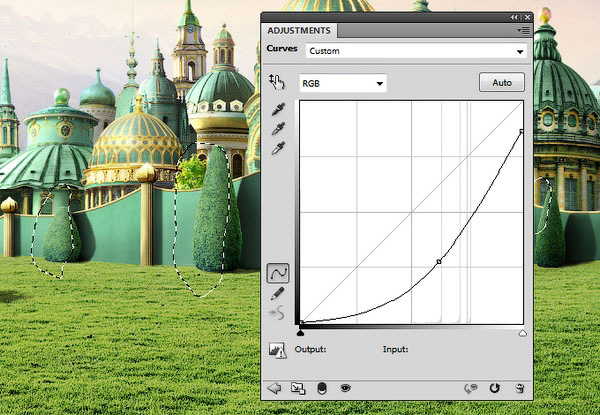This screenshot has height=415, width=600.
Task: Click the Auto button
Action: (x=502, y=83)
